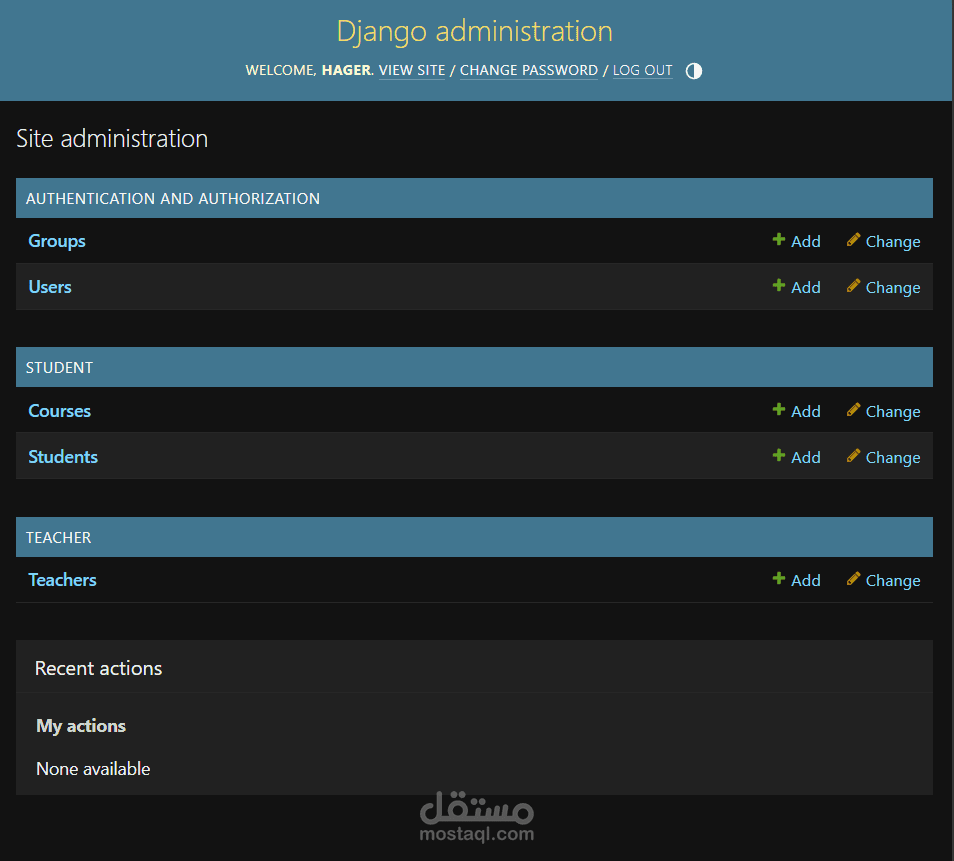Click the Django administration title
Image resolution: width=954 pixels, height=861 pixels.
[475, 32]
